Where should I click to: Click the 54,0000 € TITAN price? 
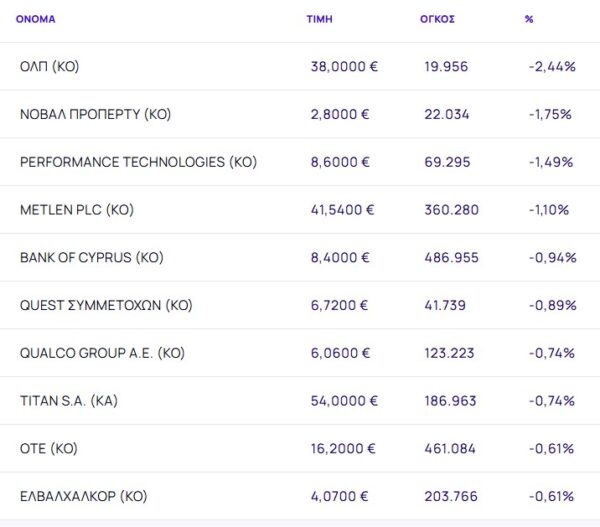[344, 401]
